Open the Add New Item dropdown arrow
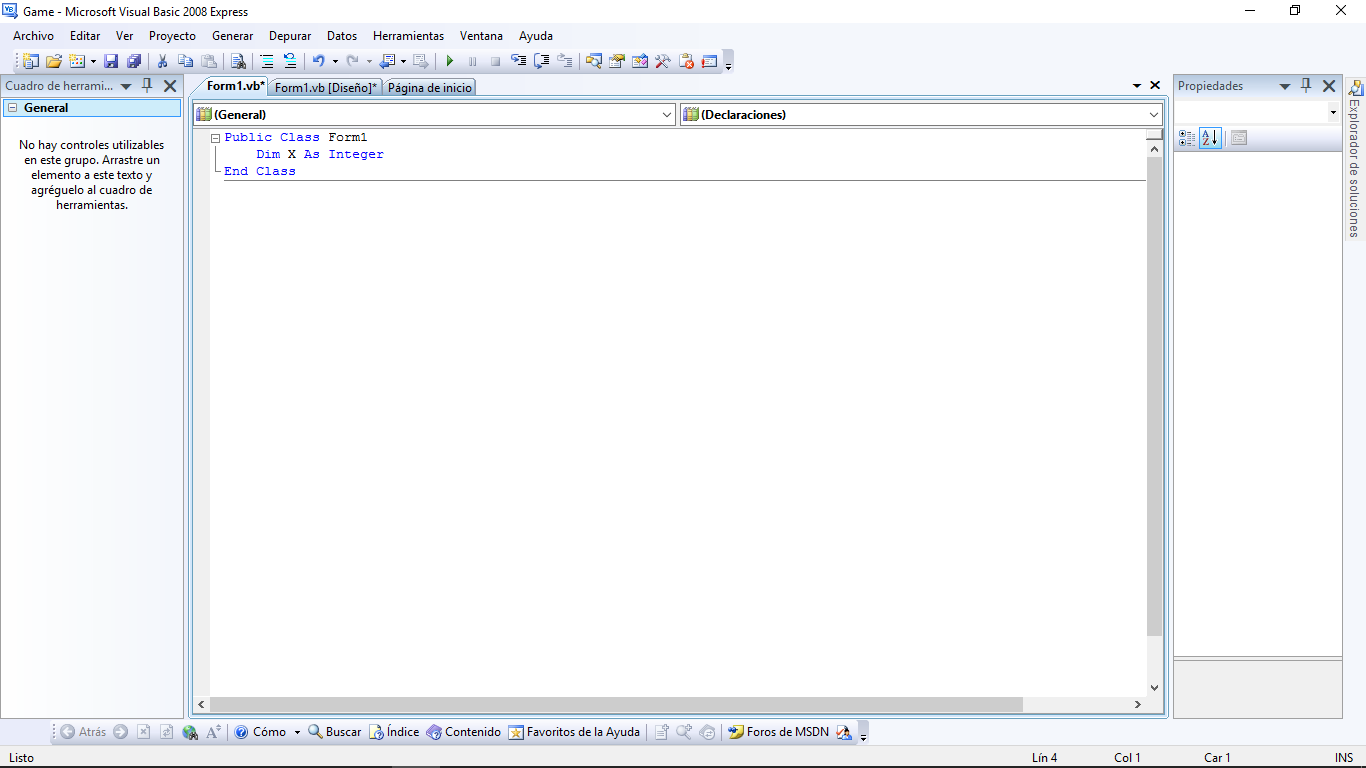The width and height of the screenshot is (1366, 768). [x=93, y=61]
